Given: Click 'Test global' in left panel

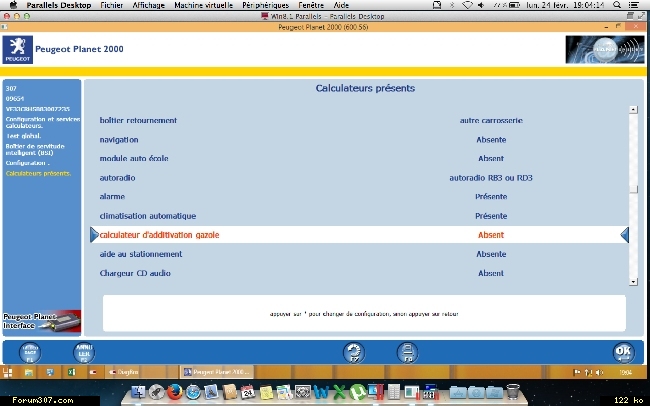Looking at the screenshot, I should pyautogui.click(x=24, y=136).
